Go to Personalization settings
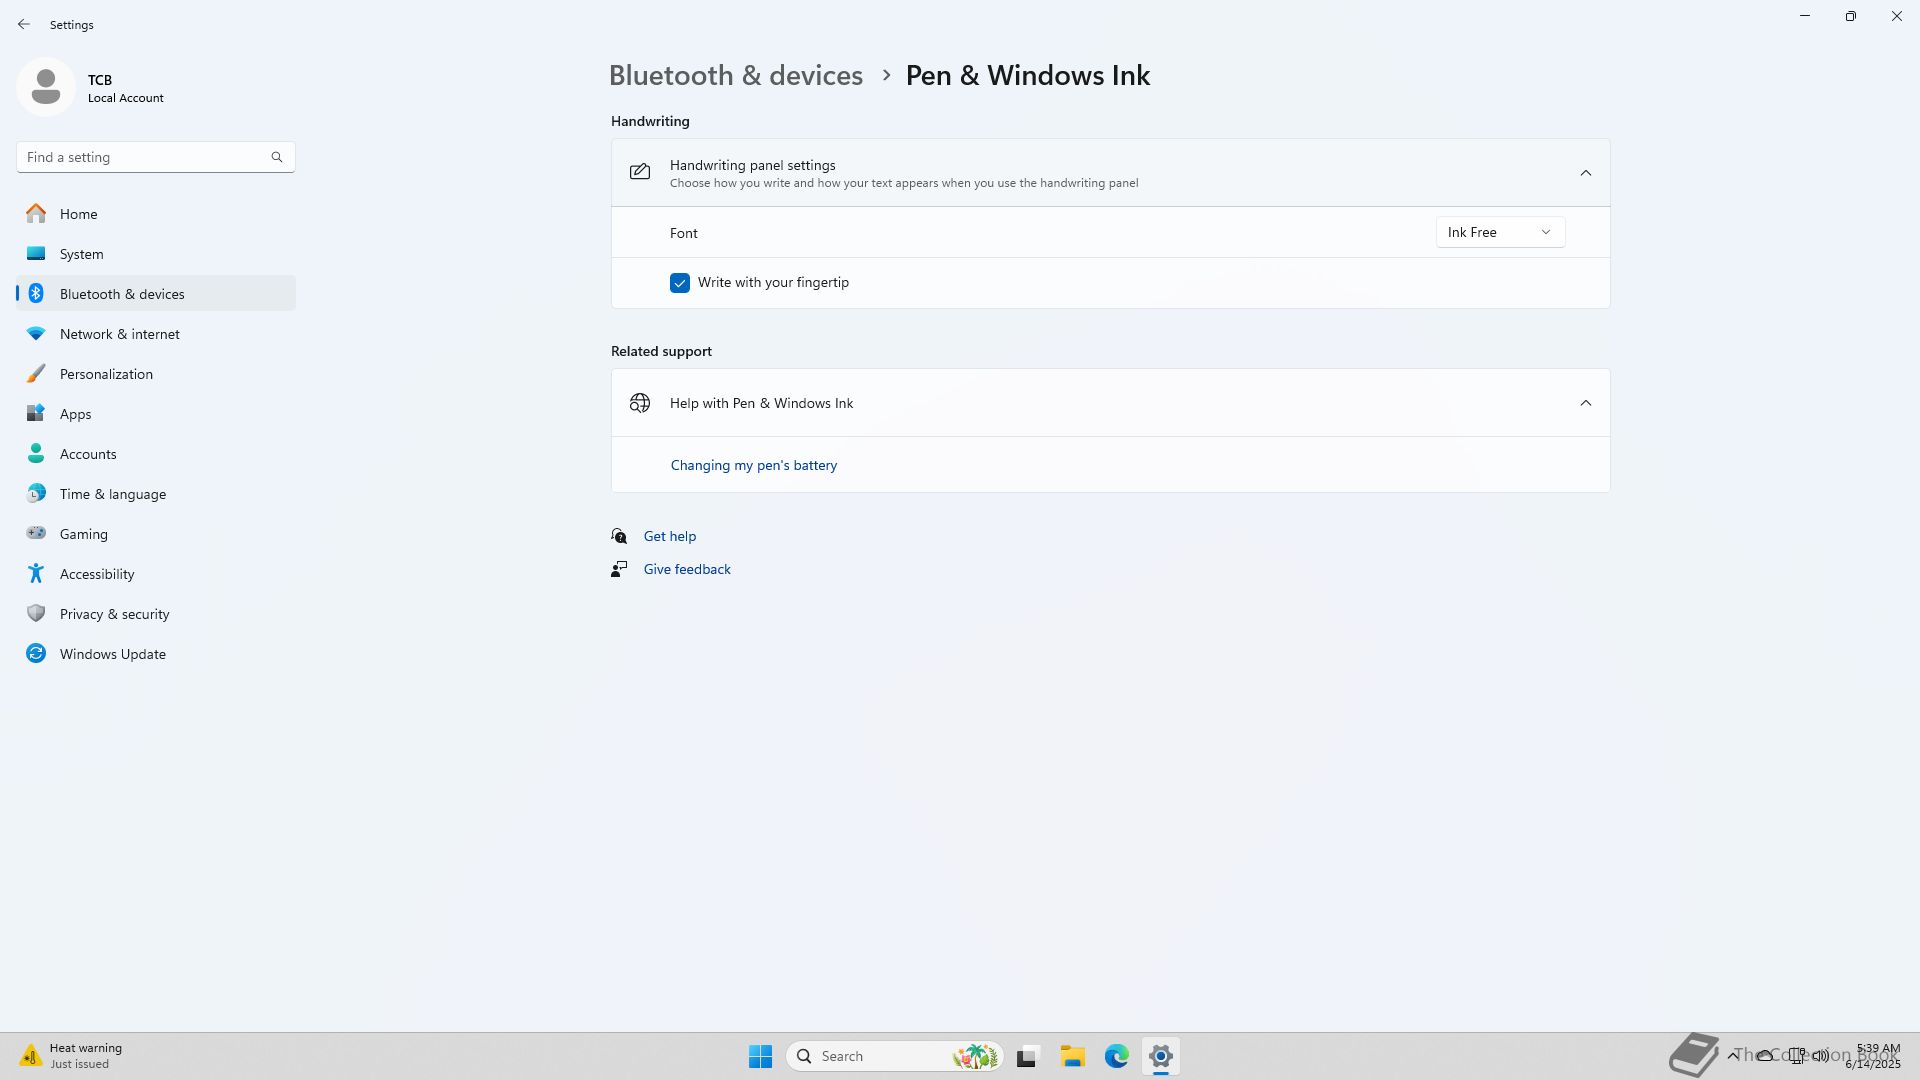The width and height of the screenshot is (1920, 1080). pyautogui.click(x=106, y=374)
